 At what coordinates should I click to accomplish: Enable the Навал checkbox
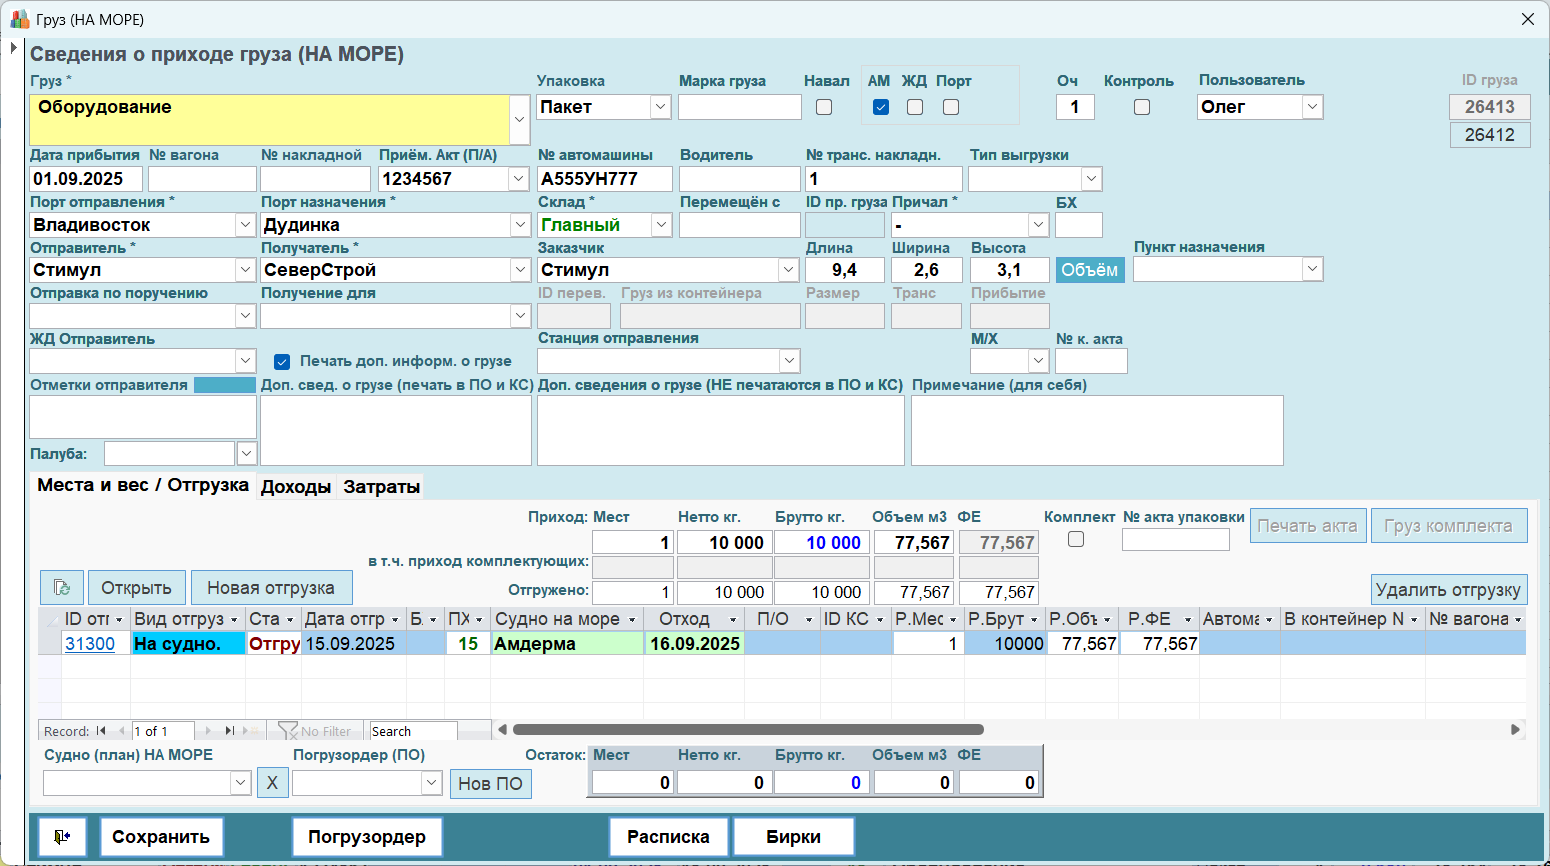824,107
